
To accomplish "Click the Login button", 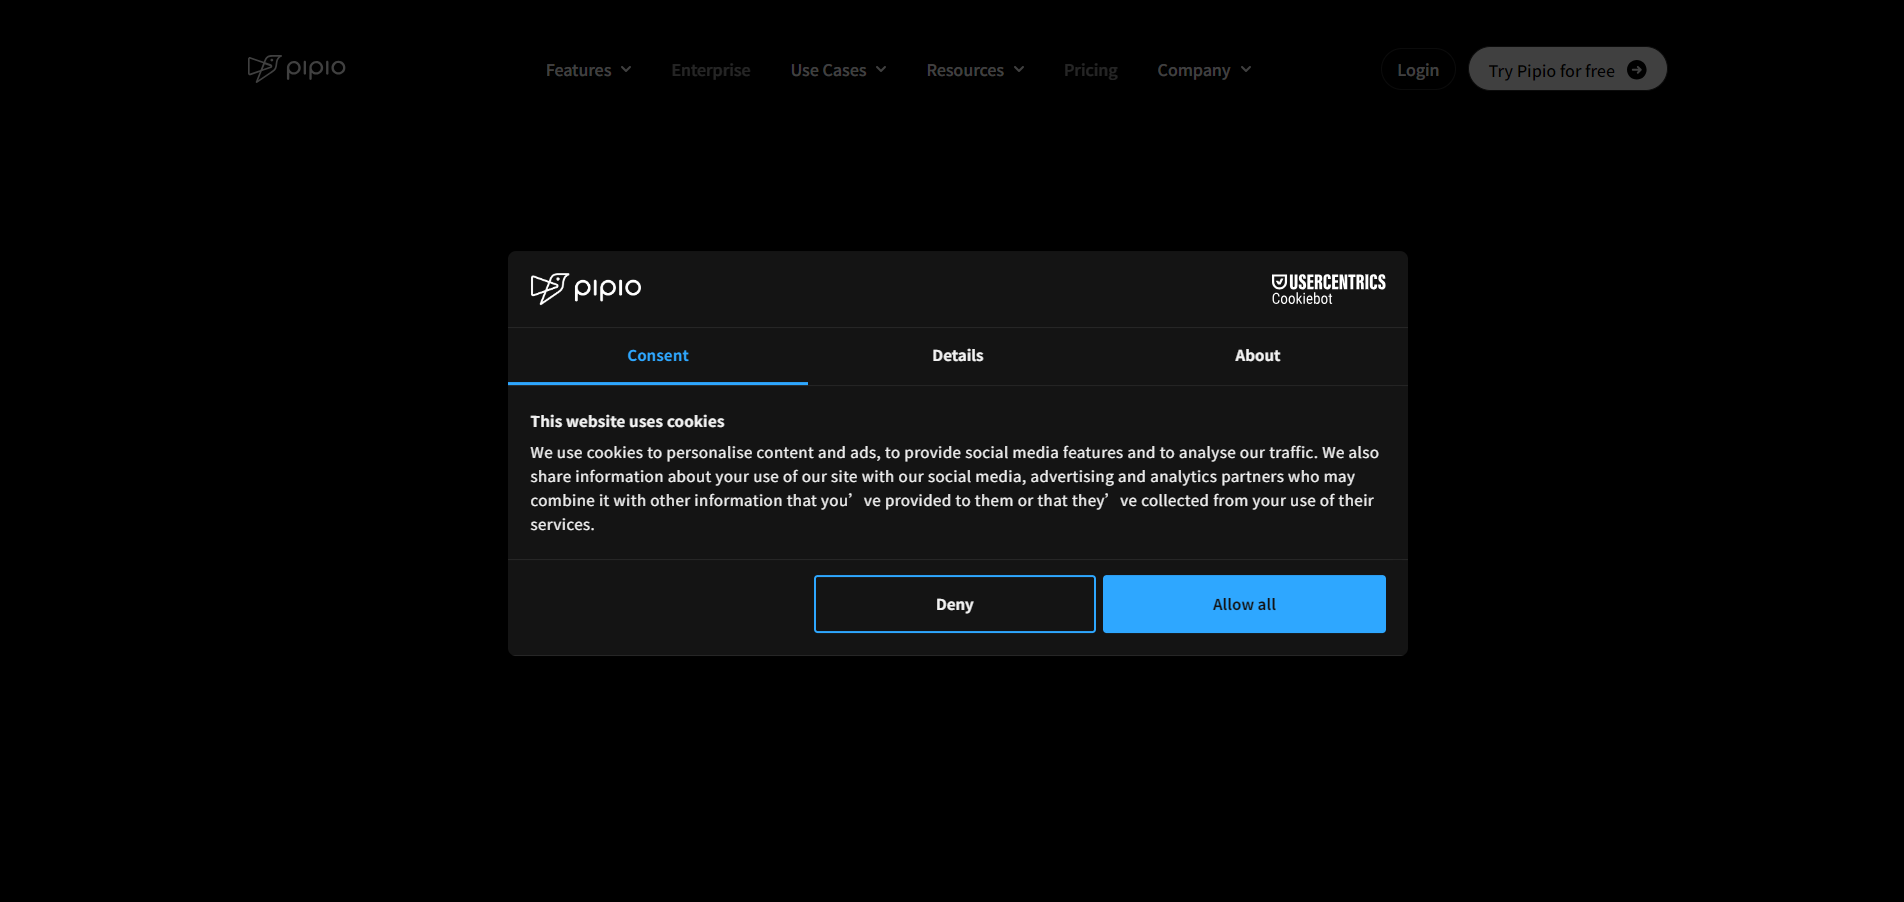I will pyautogui.click(x=1418, y=69).
